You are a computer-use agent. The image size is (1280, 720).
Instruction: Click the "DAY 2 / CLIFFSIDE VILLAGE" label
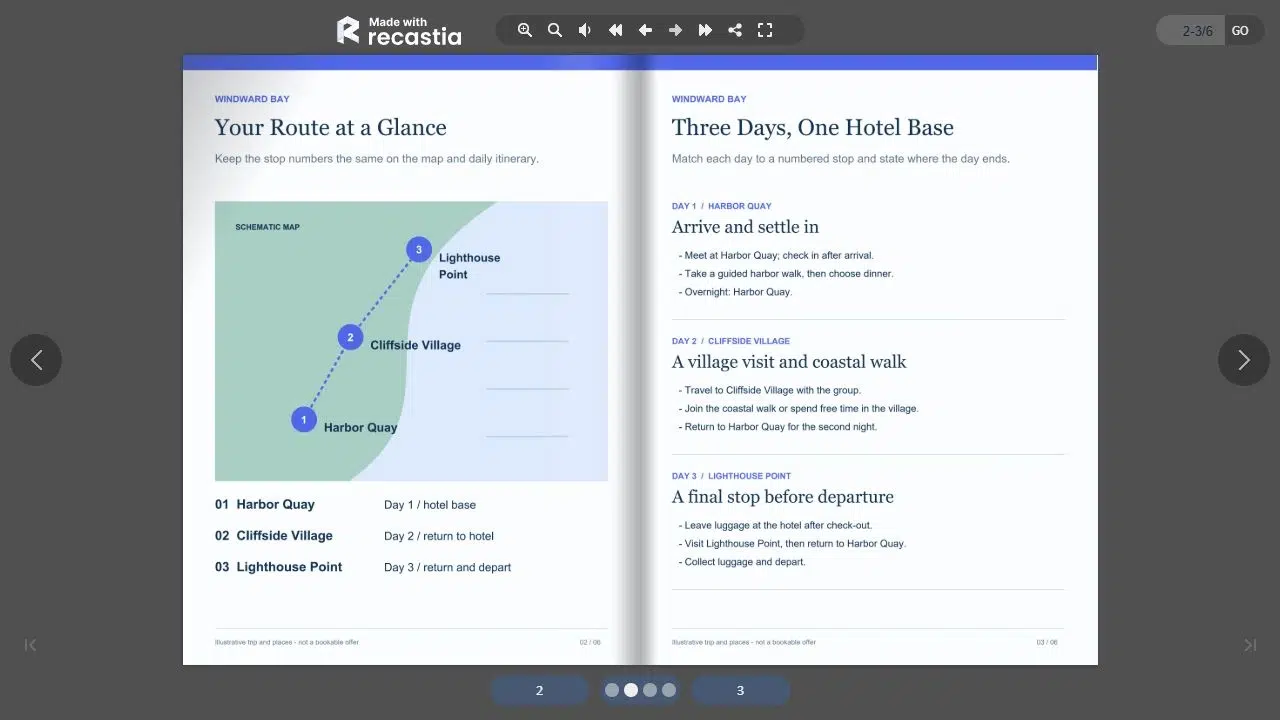click(731, 341)
